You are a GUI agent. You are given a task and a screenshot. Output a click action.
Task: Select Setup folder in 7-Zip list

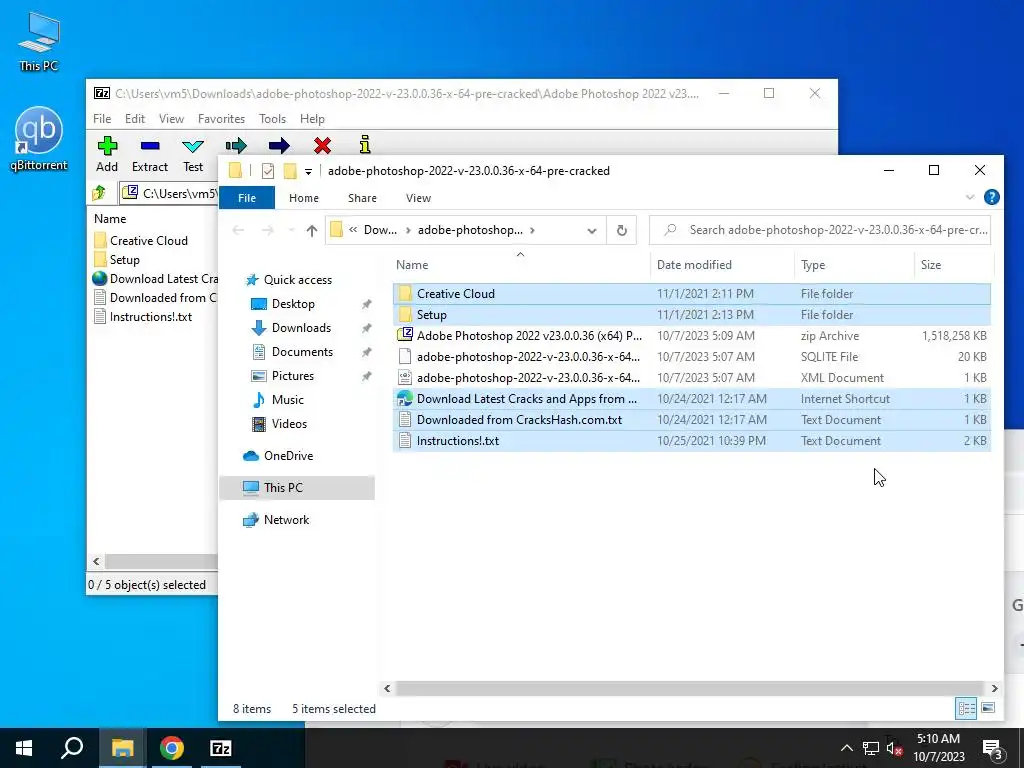pyautogui.click(x=124, y=259)
